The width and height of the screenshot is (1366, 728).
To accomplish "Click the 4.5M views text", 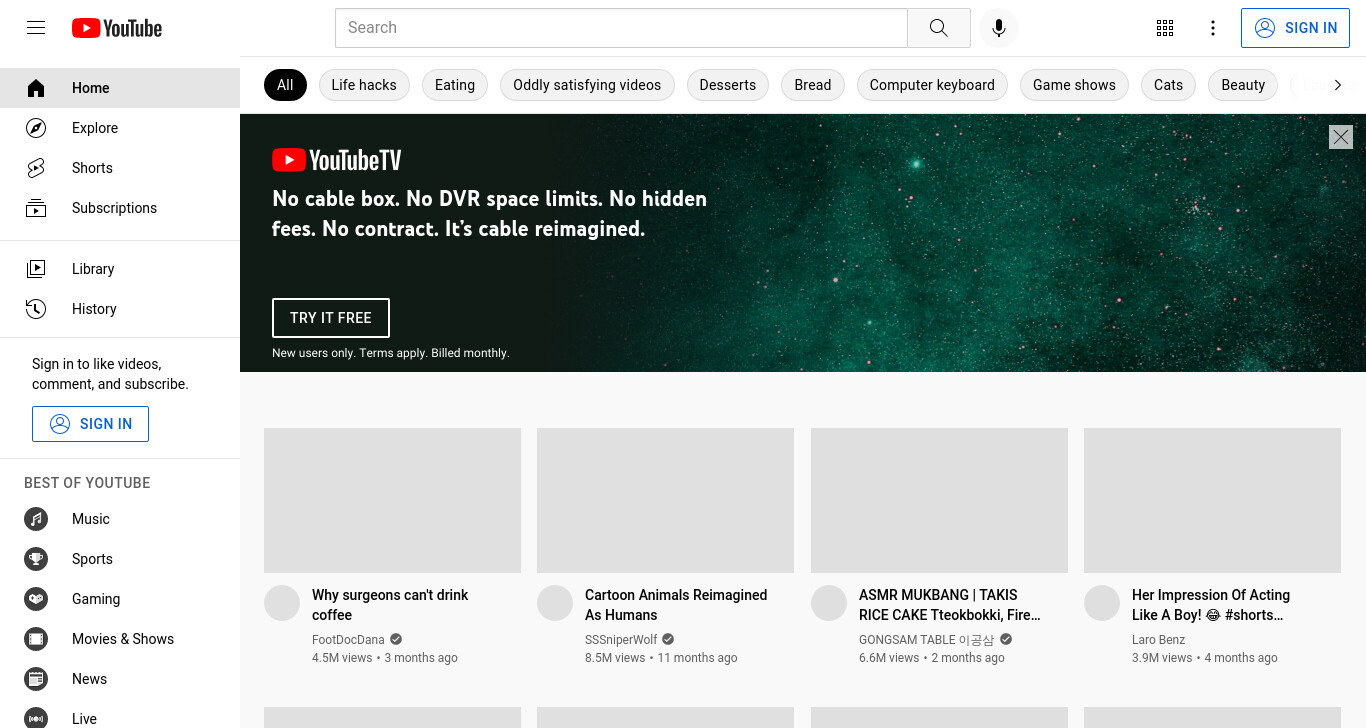I will (342, 658).
